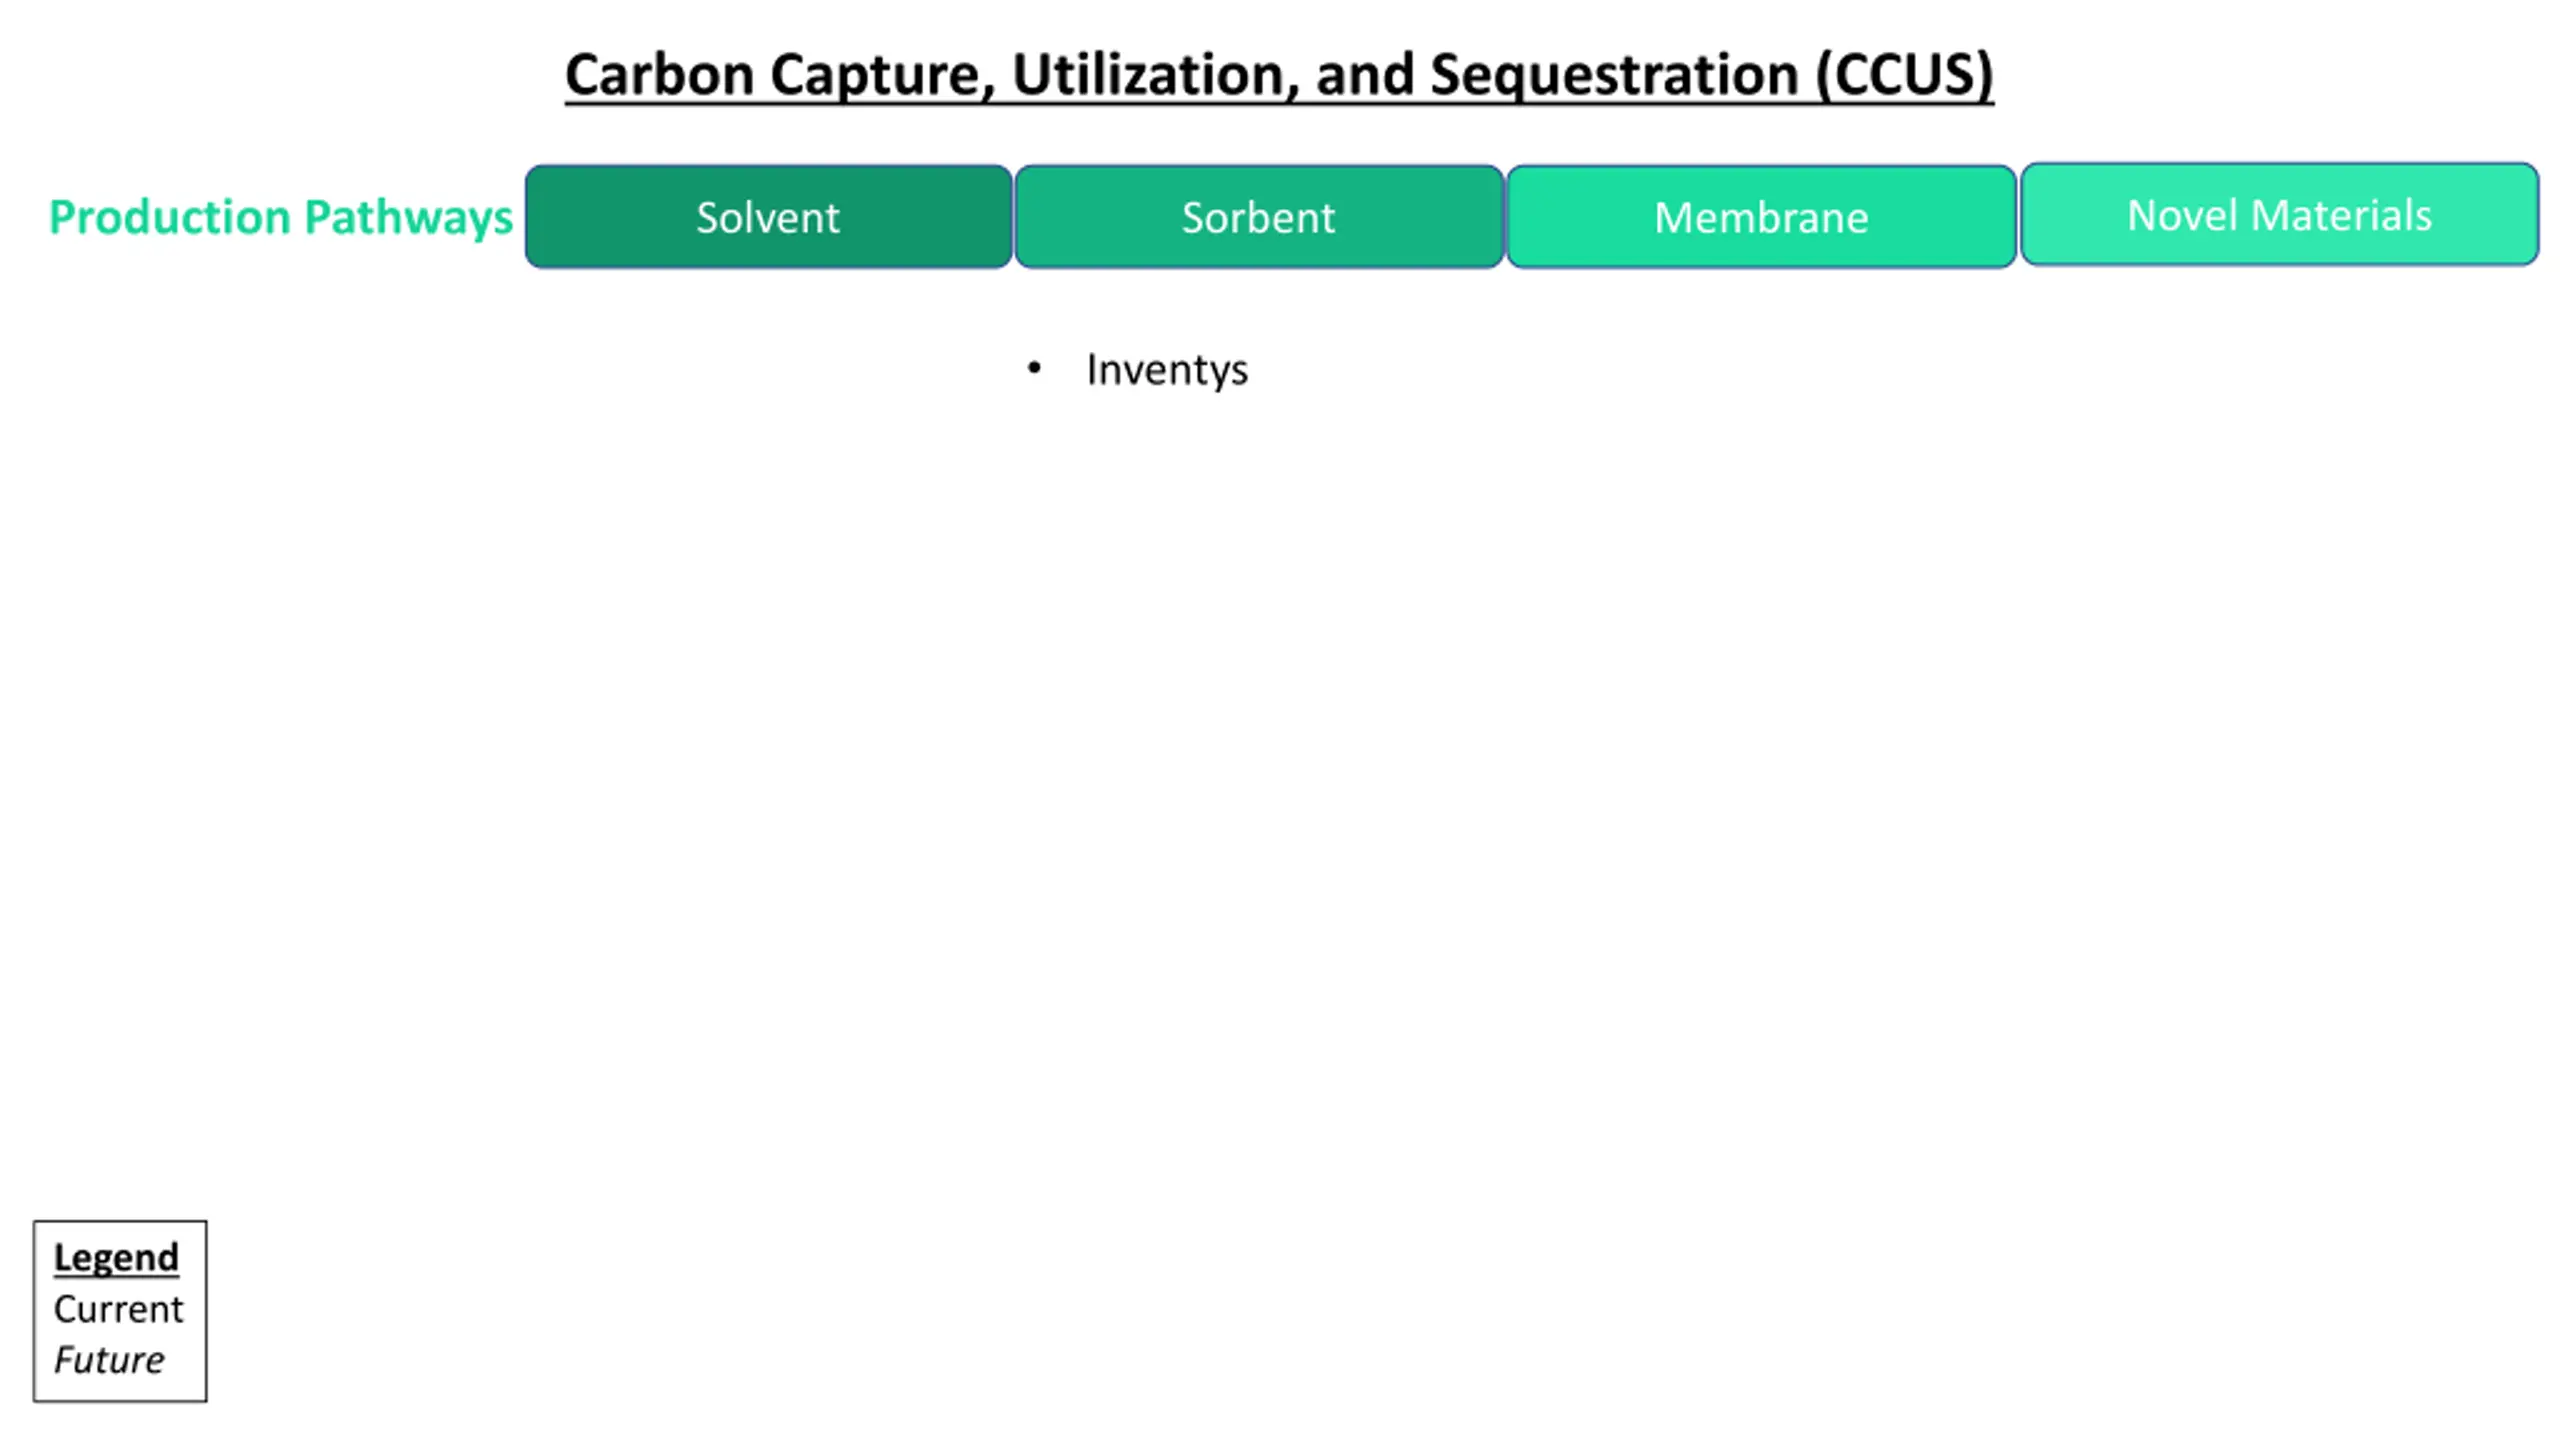Click the Membrane pathway box
The height and width of the screenshot is (1440, 2560).
click(1761, 217)
